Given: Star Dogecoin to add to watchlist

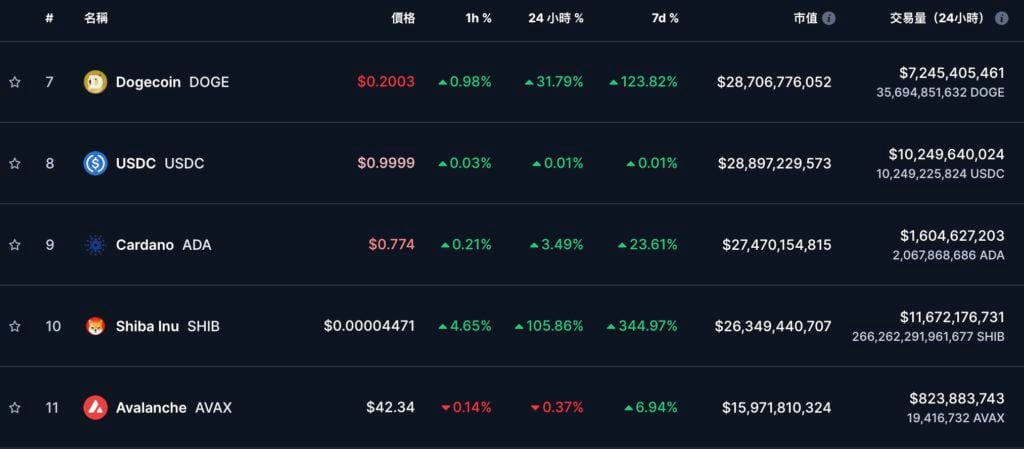Looking at the screenshot, I should click(14, 82).
